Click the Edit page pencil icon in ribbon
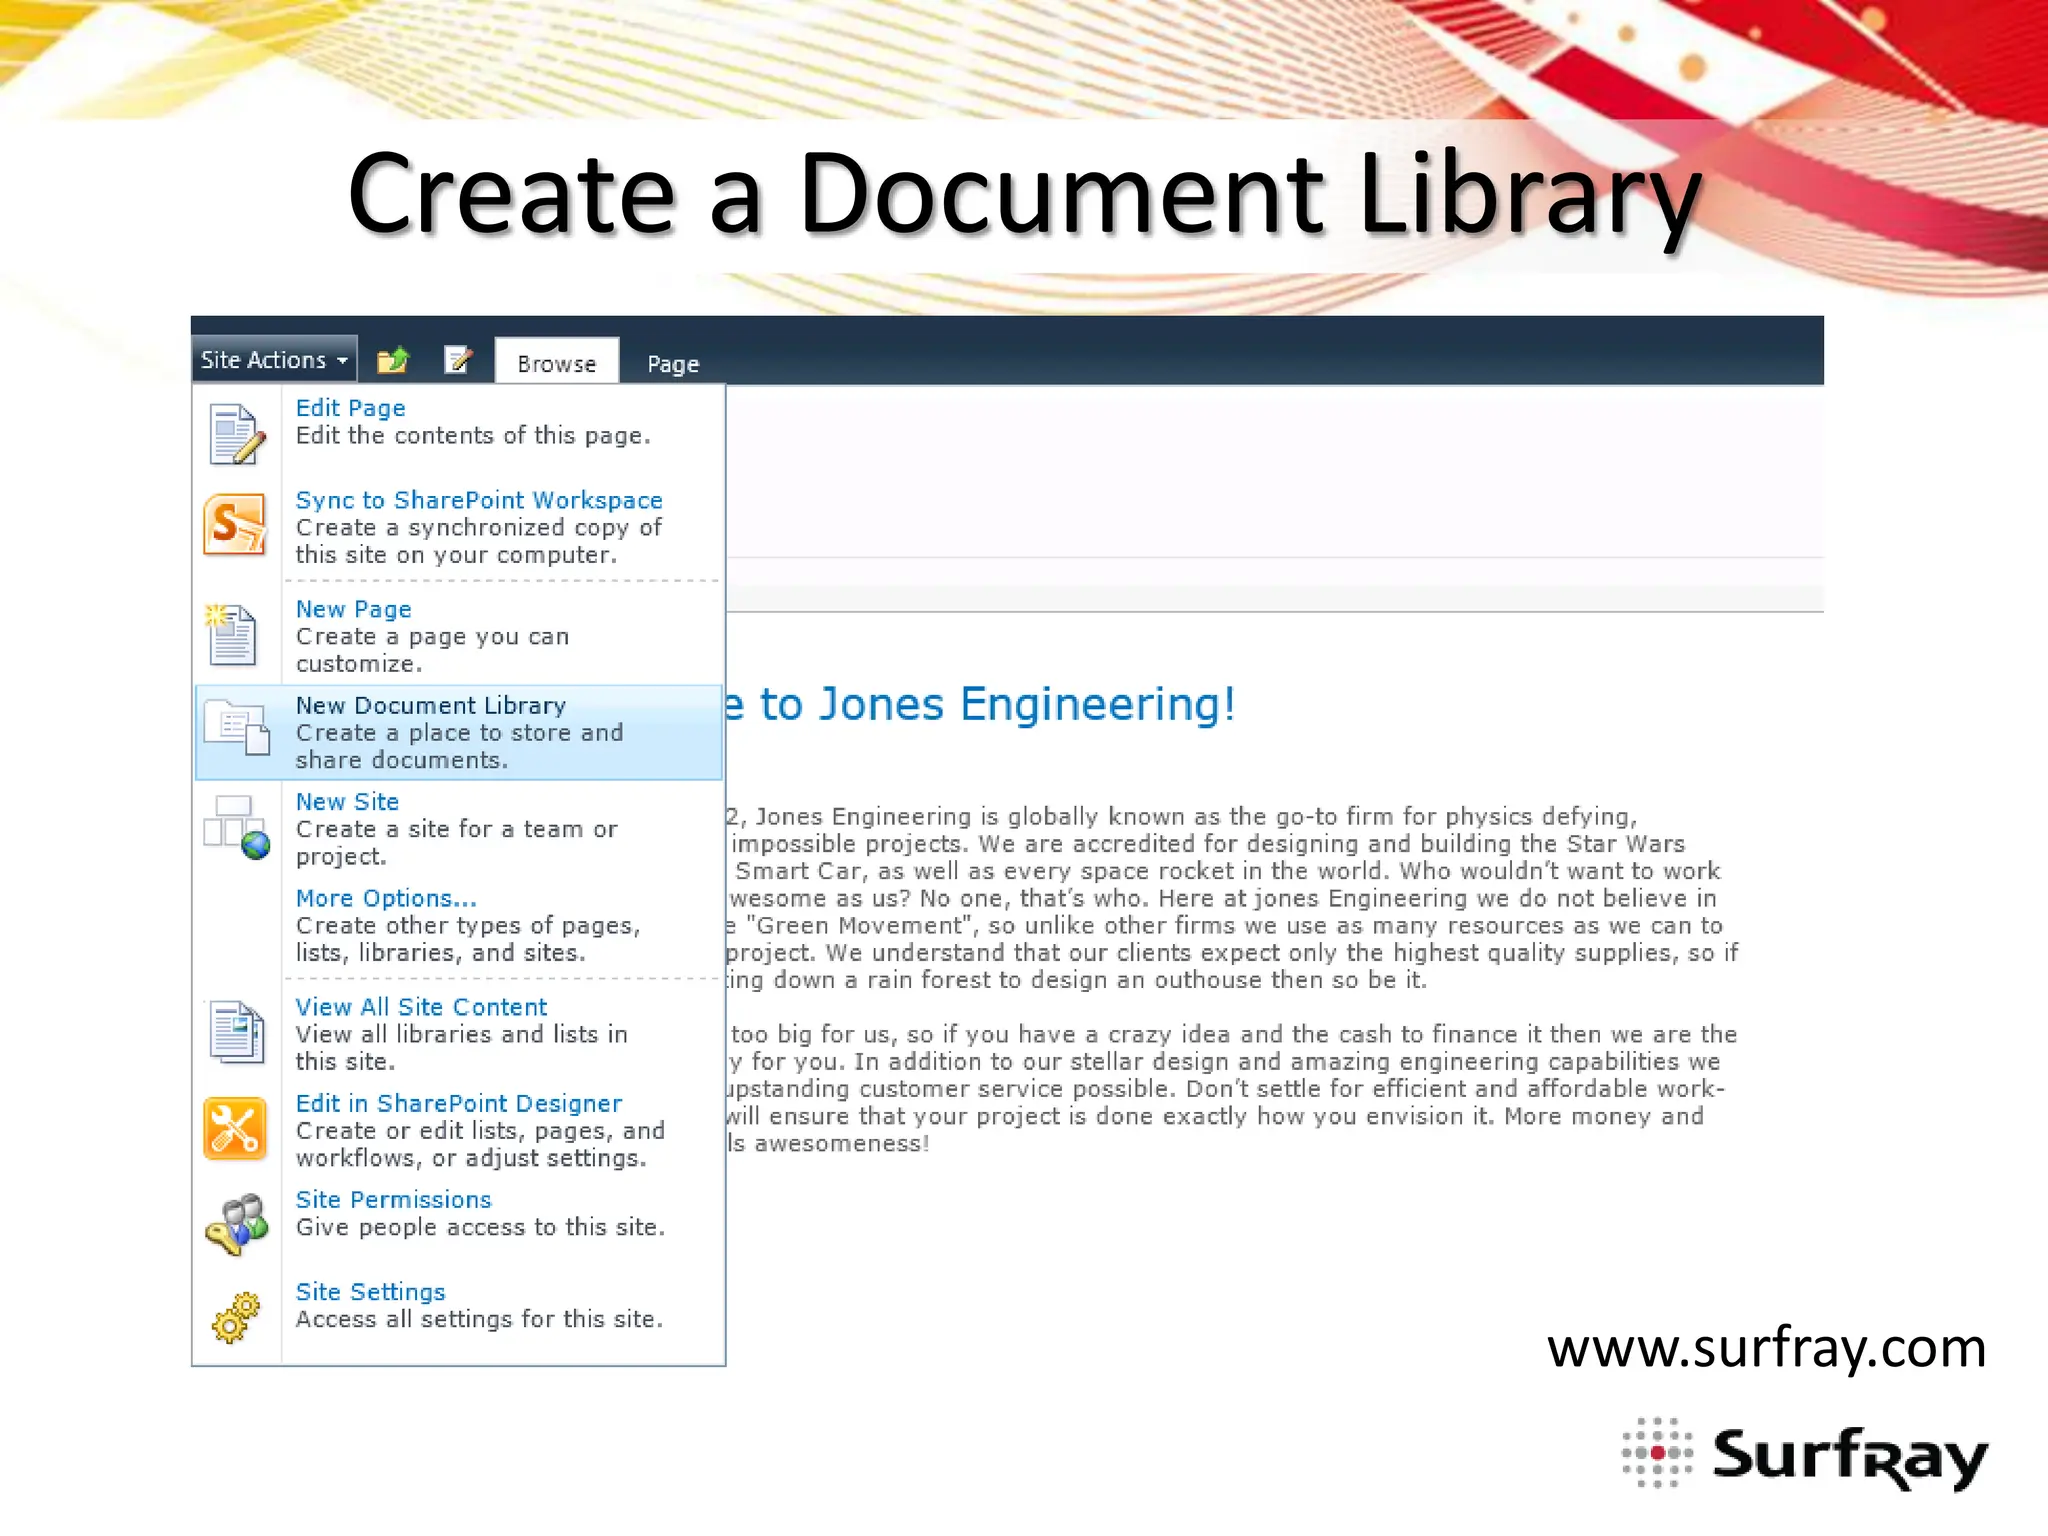 458,359
